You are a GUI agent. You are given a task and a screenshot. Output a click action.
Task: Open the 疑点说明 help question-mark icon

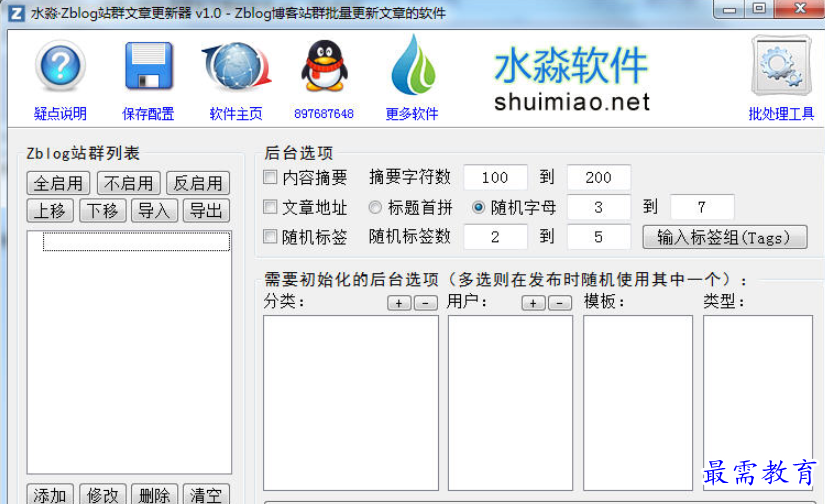(x=61, y=66)
